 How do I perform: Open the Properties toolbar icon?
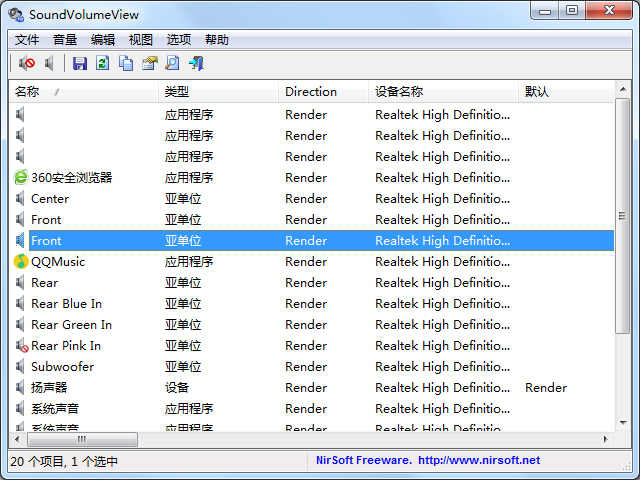149,63
